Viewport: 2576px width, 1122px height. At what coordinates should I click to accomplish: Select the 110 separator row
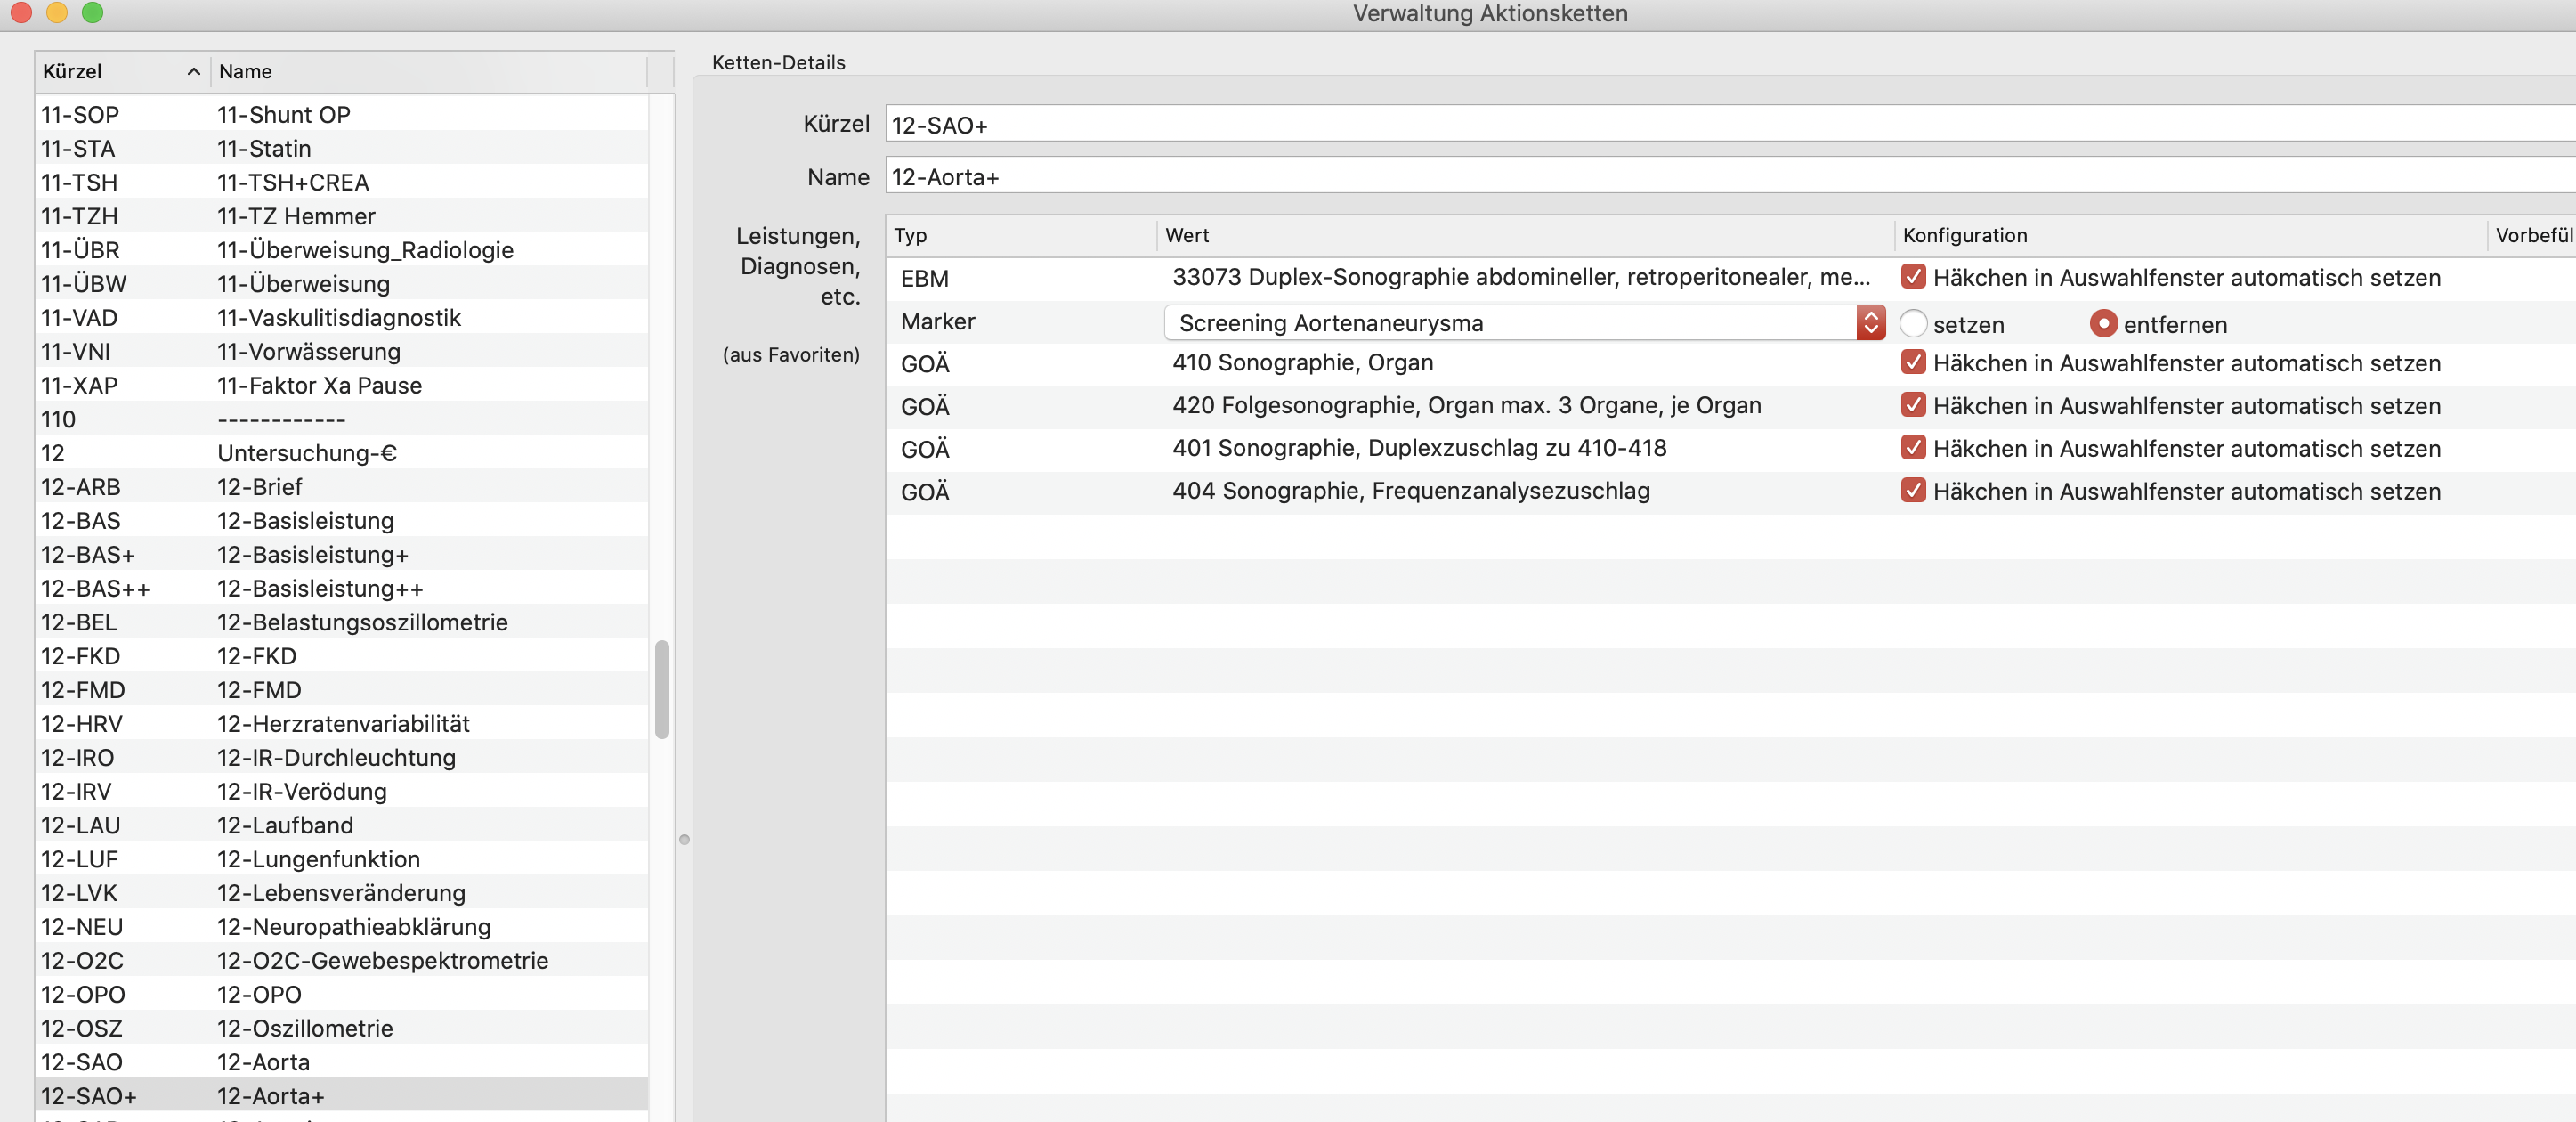click(342, 419)
